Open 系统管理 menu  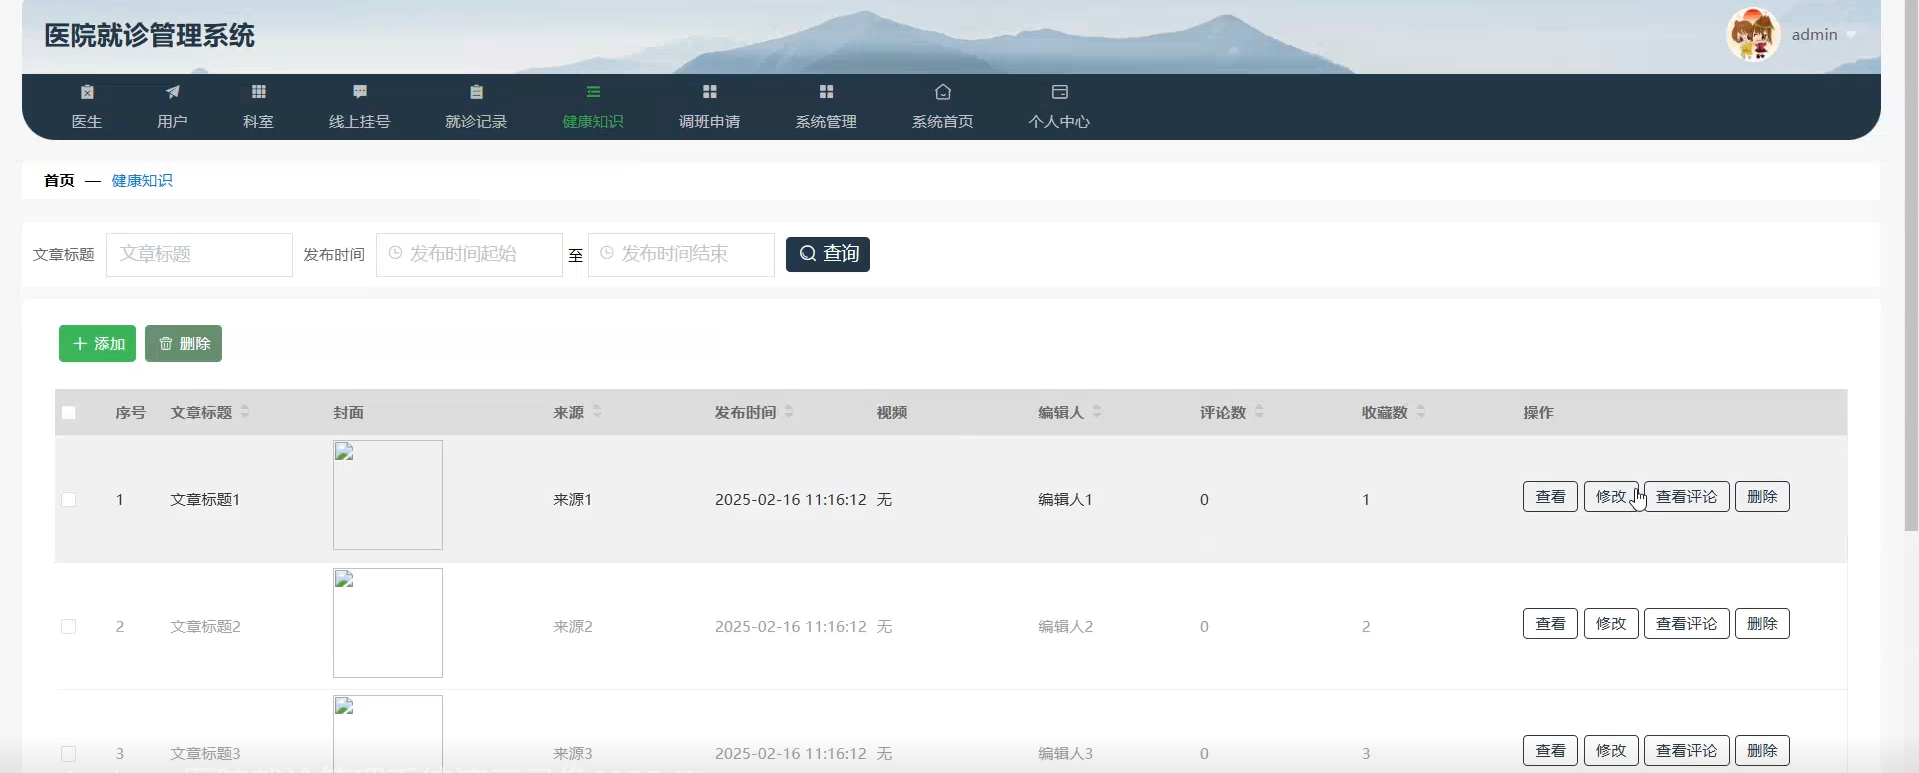[x=826, y=106]
